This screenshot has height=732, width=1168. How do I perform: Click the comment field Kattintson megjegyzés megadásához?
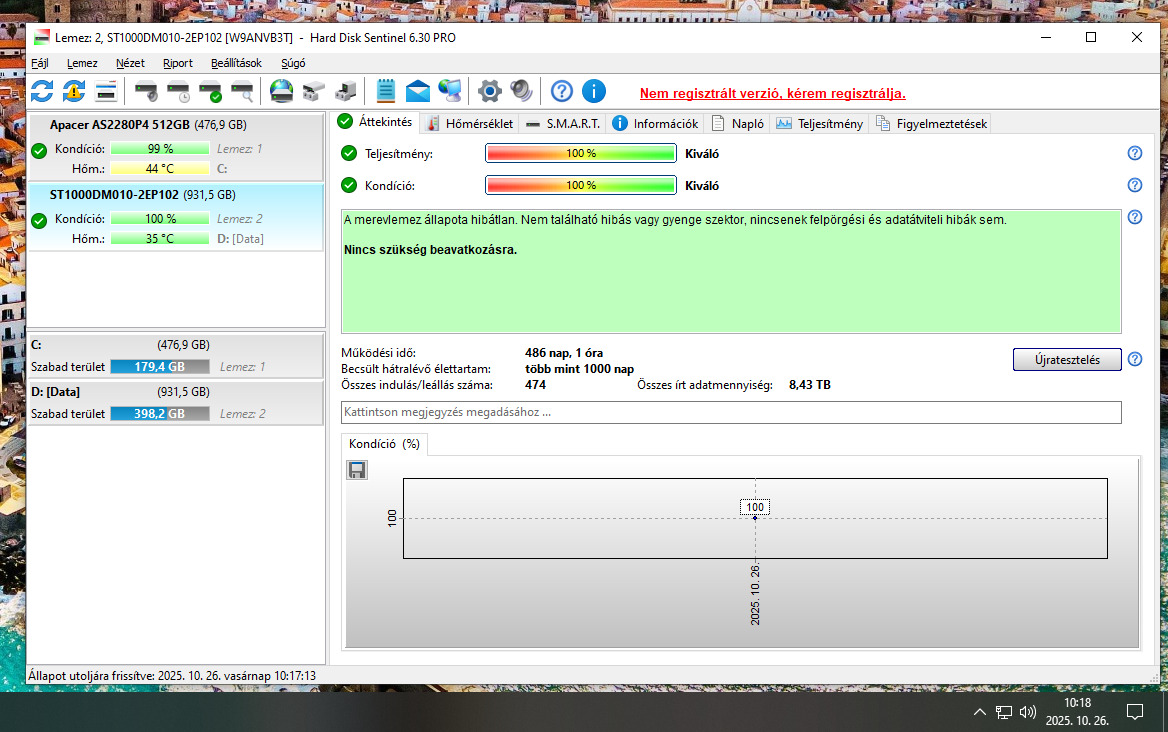(731, 412)
